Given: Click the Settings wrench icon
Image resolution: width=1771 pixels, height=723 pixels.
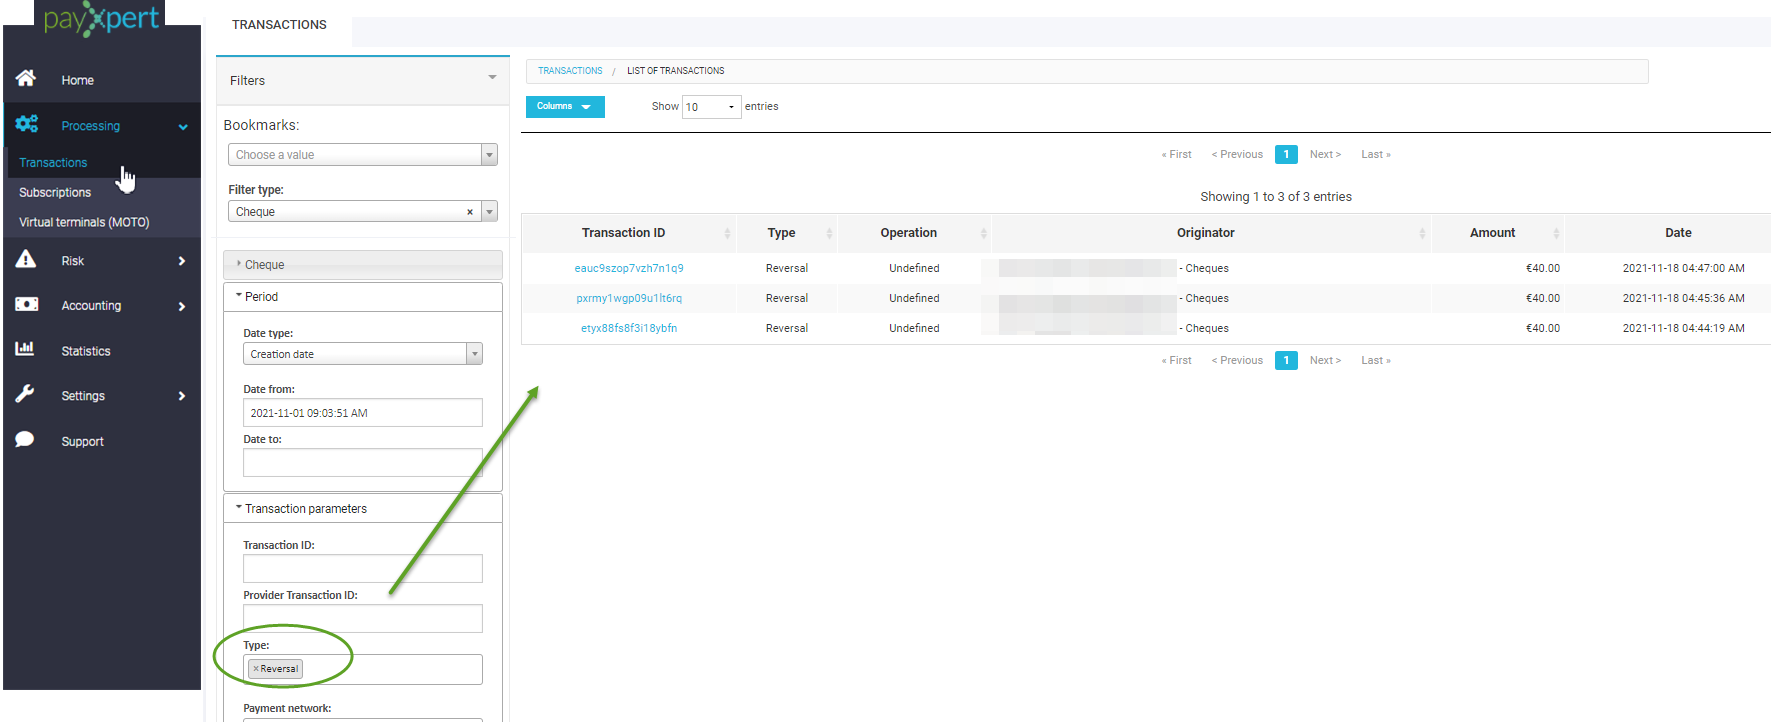Looking at the screenshot, I should [25, 394].
